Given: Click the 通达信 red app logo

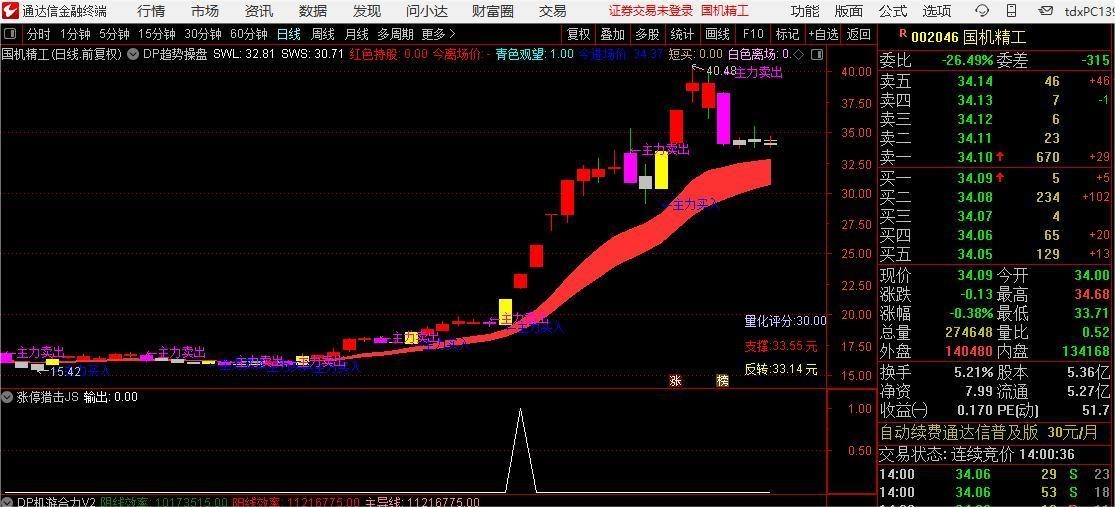Looking at the screenshot, I should click(9, 11).
